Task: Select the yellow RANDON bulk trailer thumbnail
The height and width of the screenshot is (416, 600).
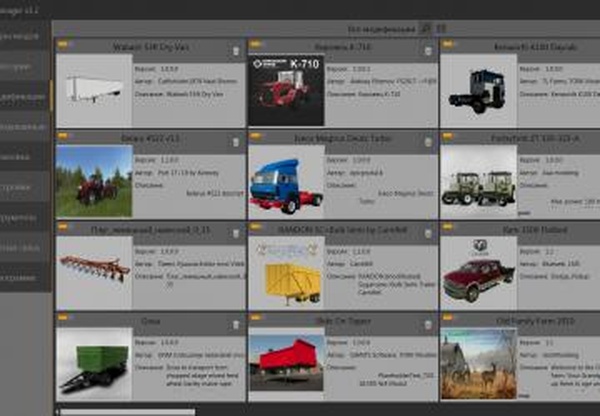Action: click(287, 272)
